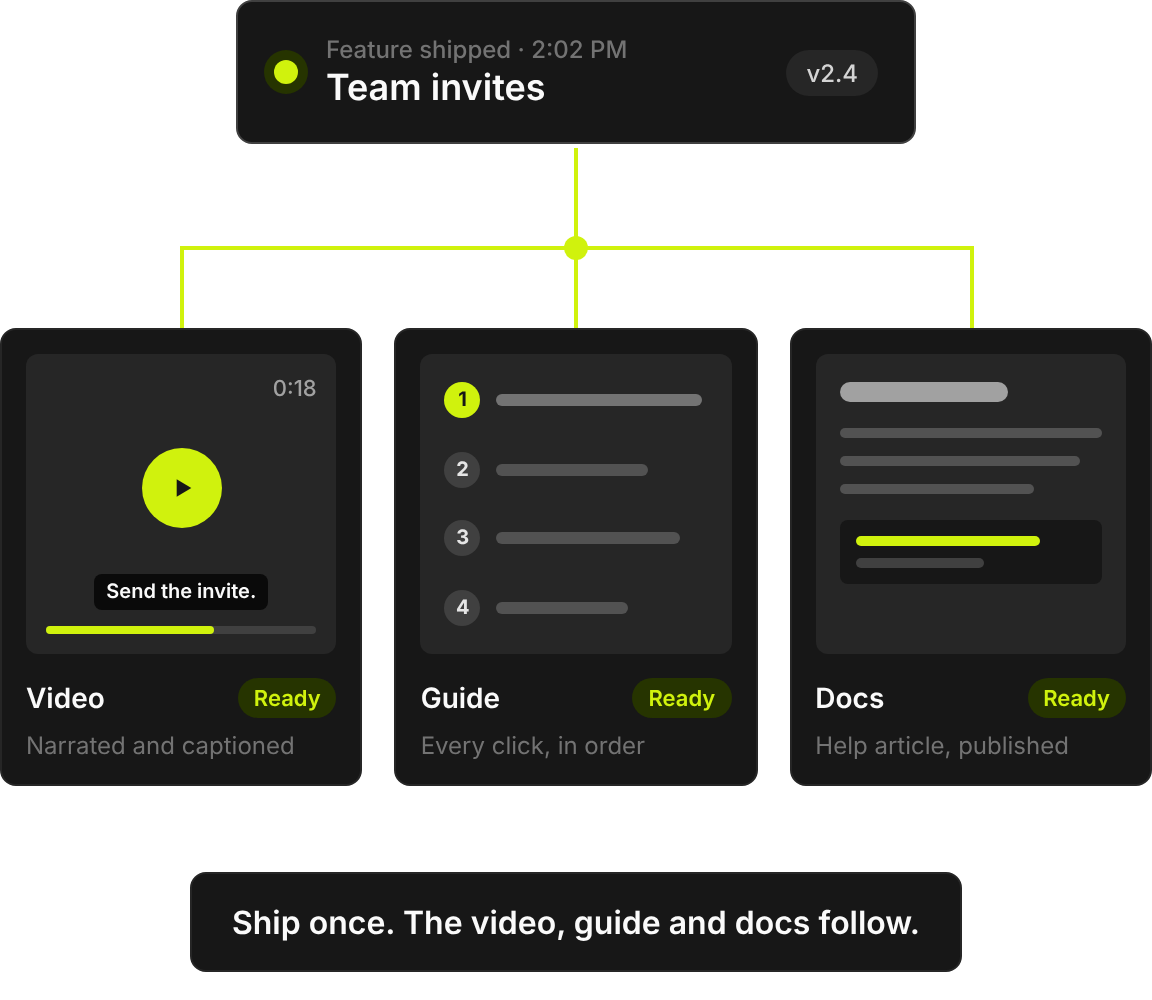The width and height of the screenshot is (1152, 1000).
Task: Click the highlighted code block in the docs preview
Action: coord(971,552)
